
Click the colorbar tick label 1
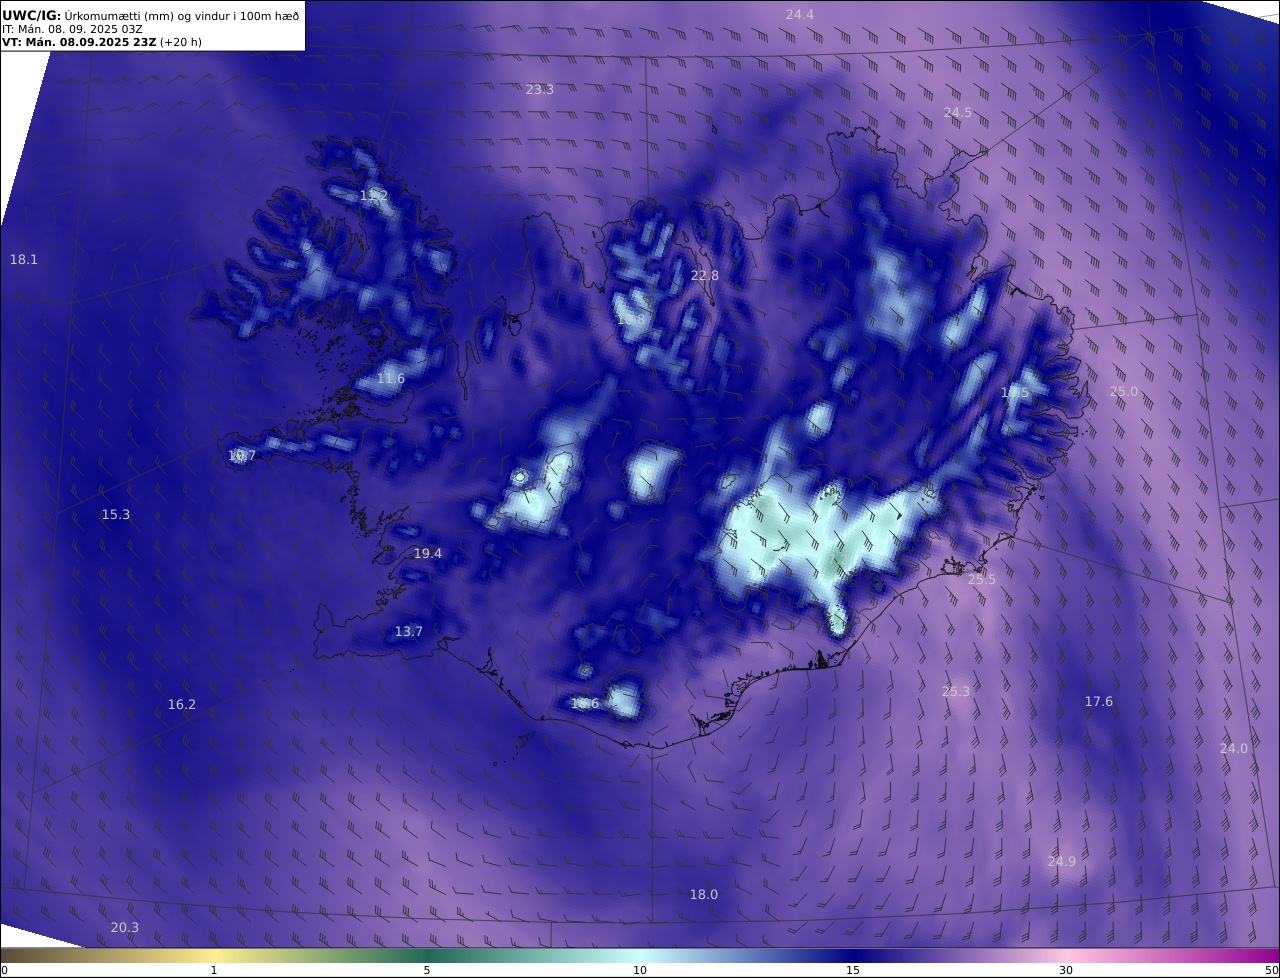click(213, 970)
